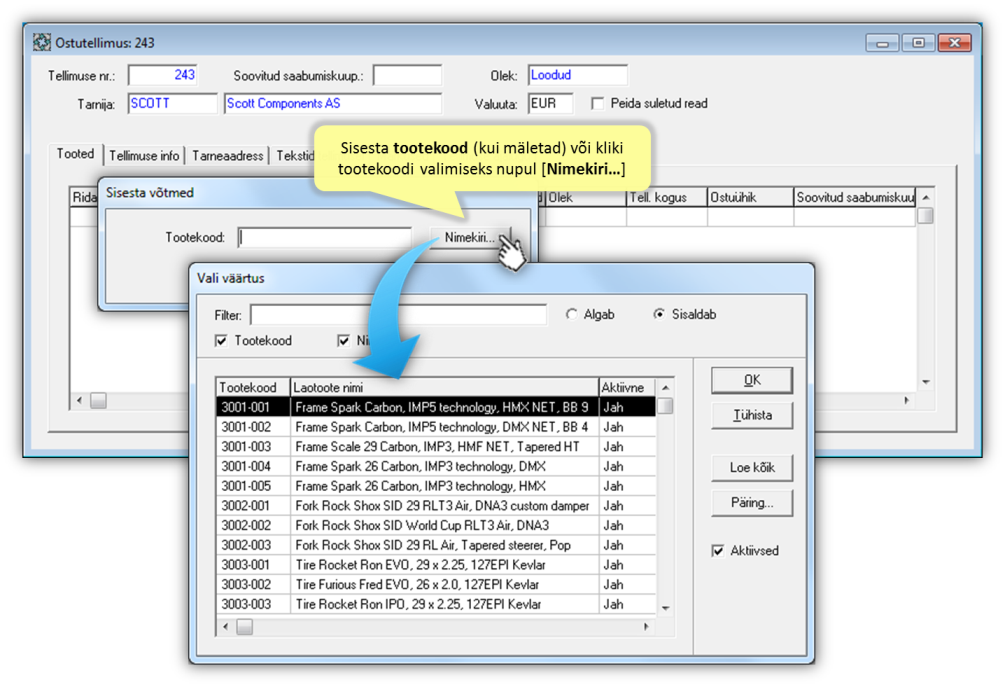Open the Tarneaadress tab

point(228,156)
